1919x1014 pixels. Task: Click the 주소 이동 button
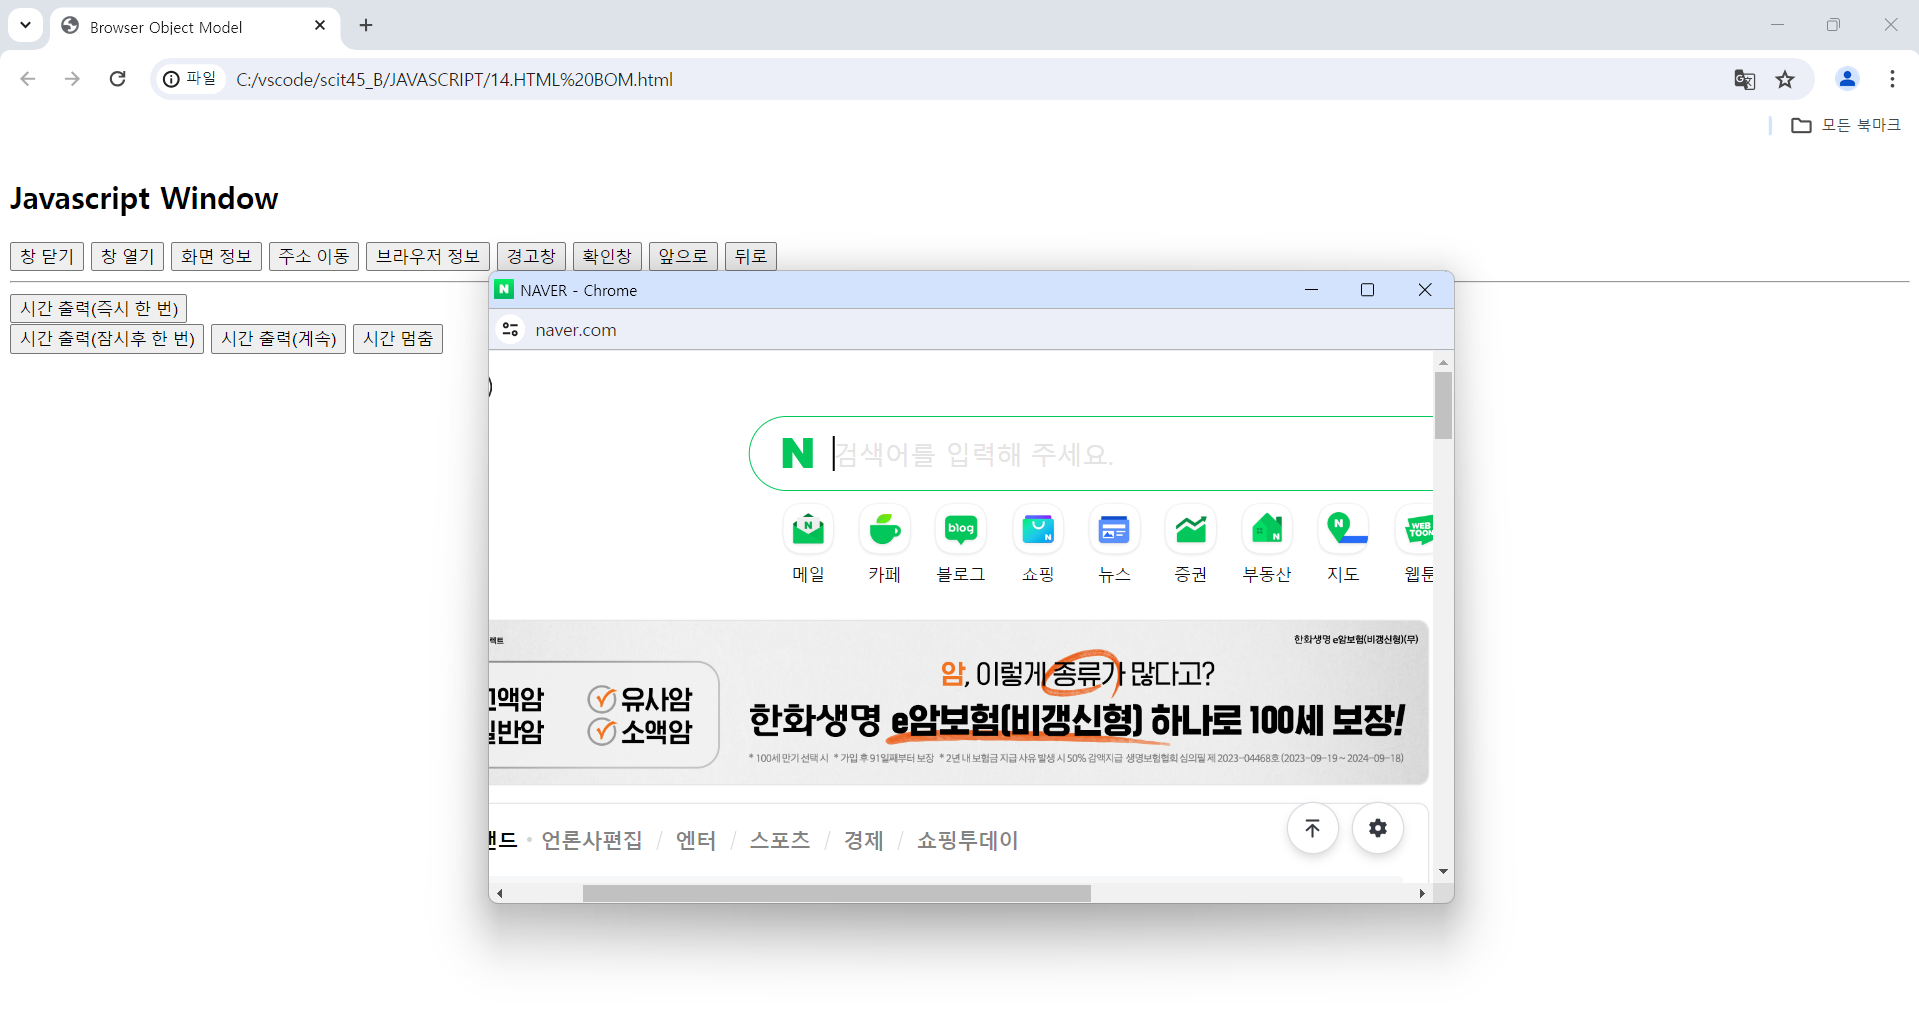tap(314, 256)
